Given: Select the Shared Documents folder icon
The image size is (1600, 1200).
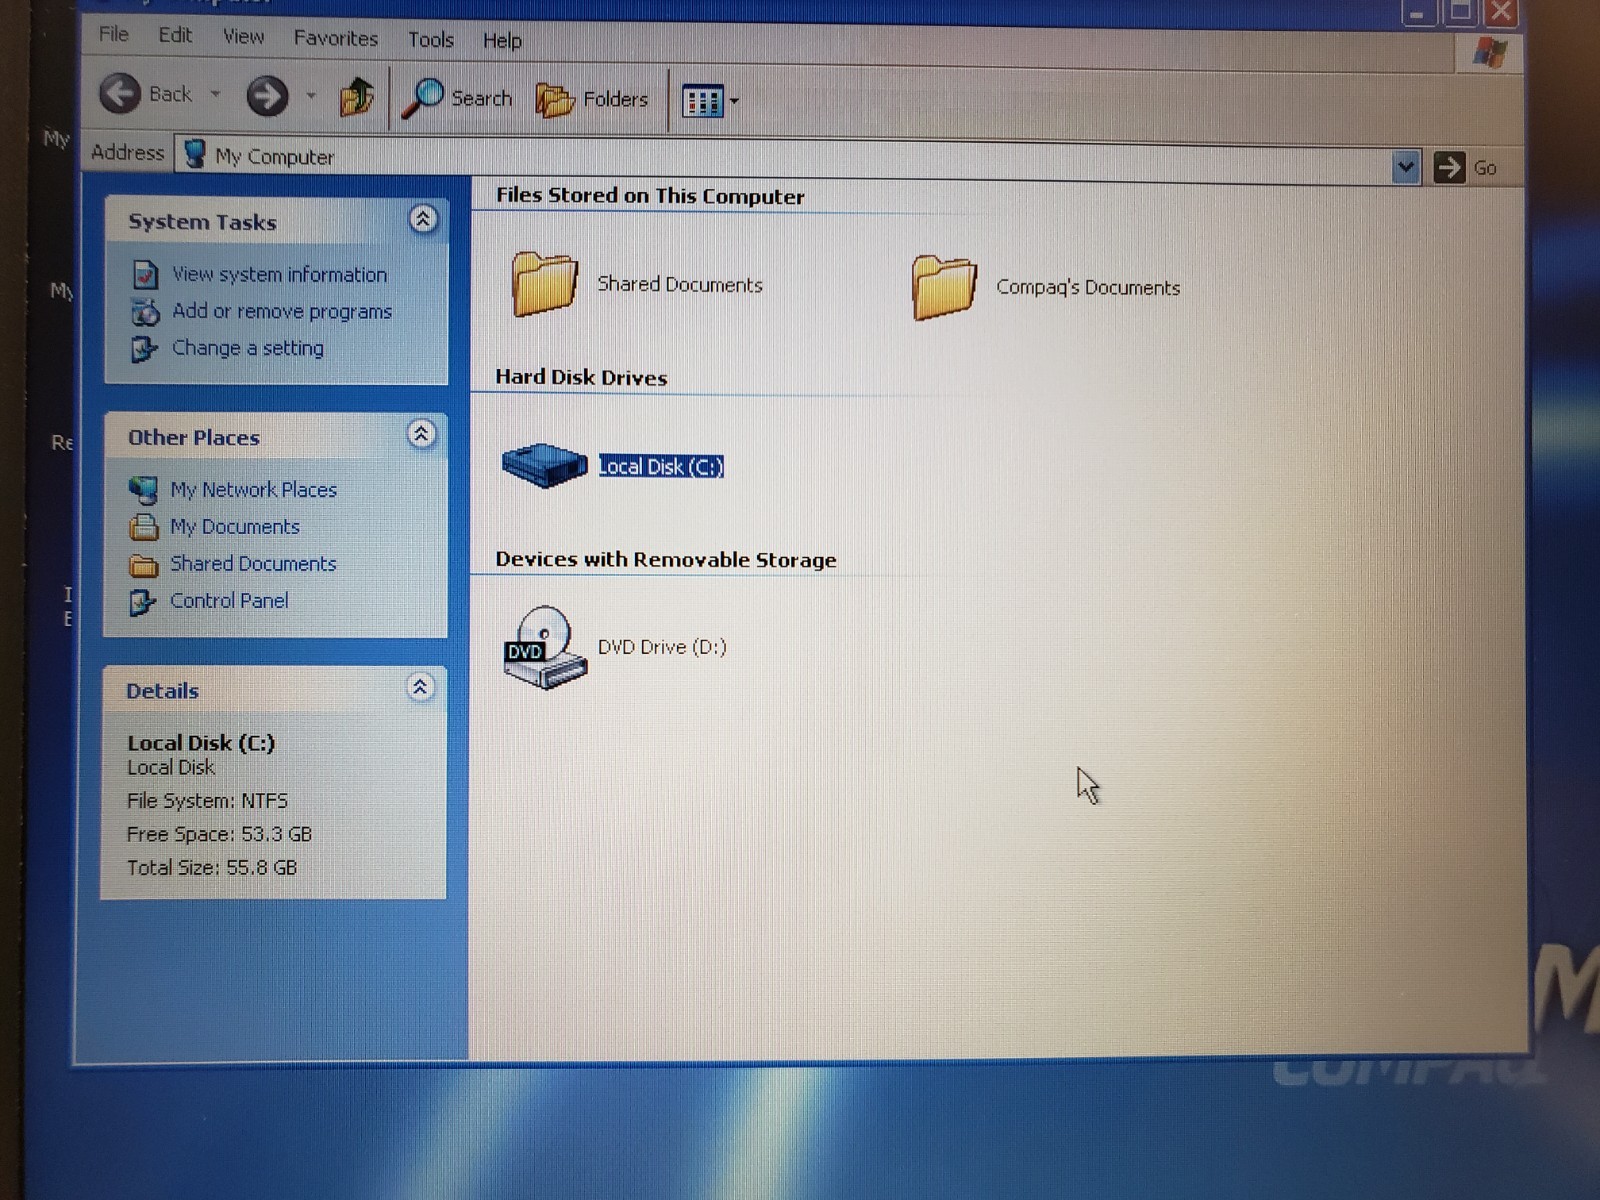Looking at the screenshot, I should [x=544, y=284].
